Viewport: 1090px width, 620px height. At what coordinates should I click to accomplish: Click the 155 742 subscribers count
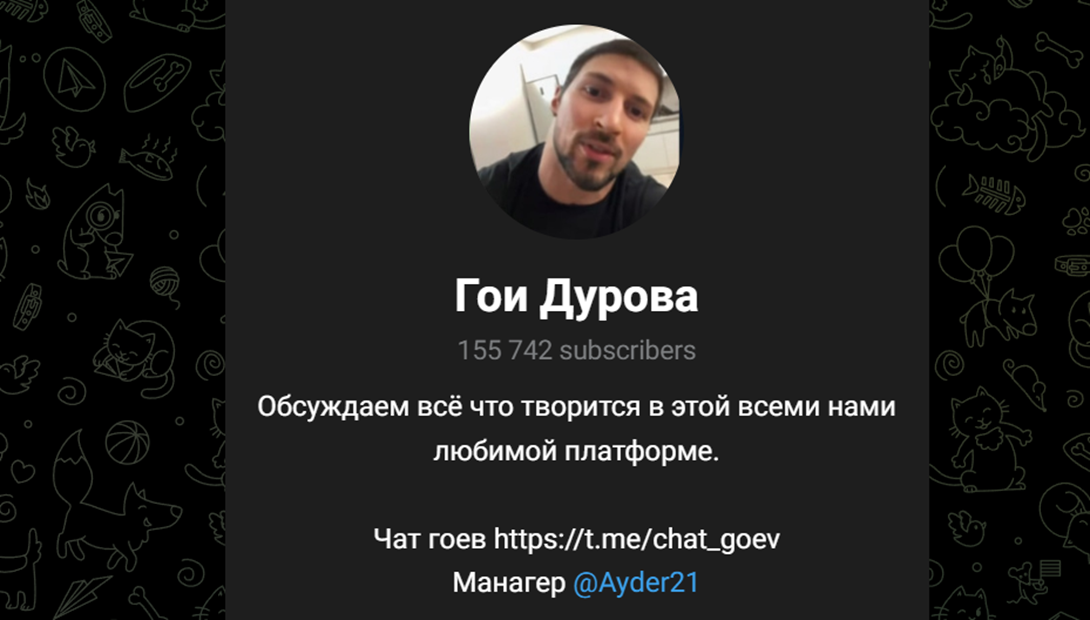(x=576, y=350)
